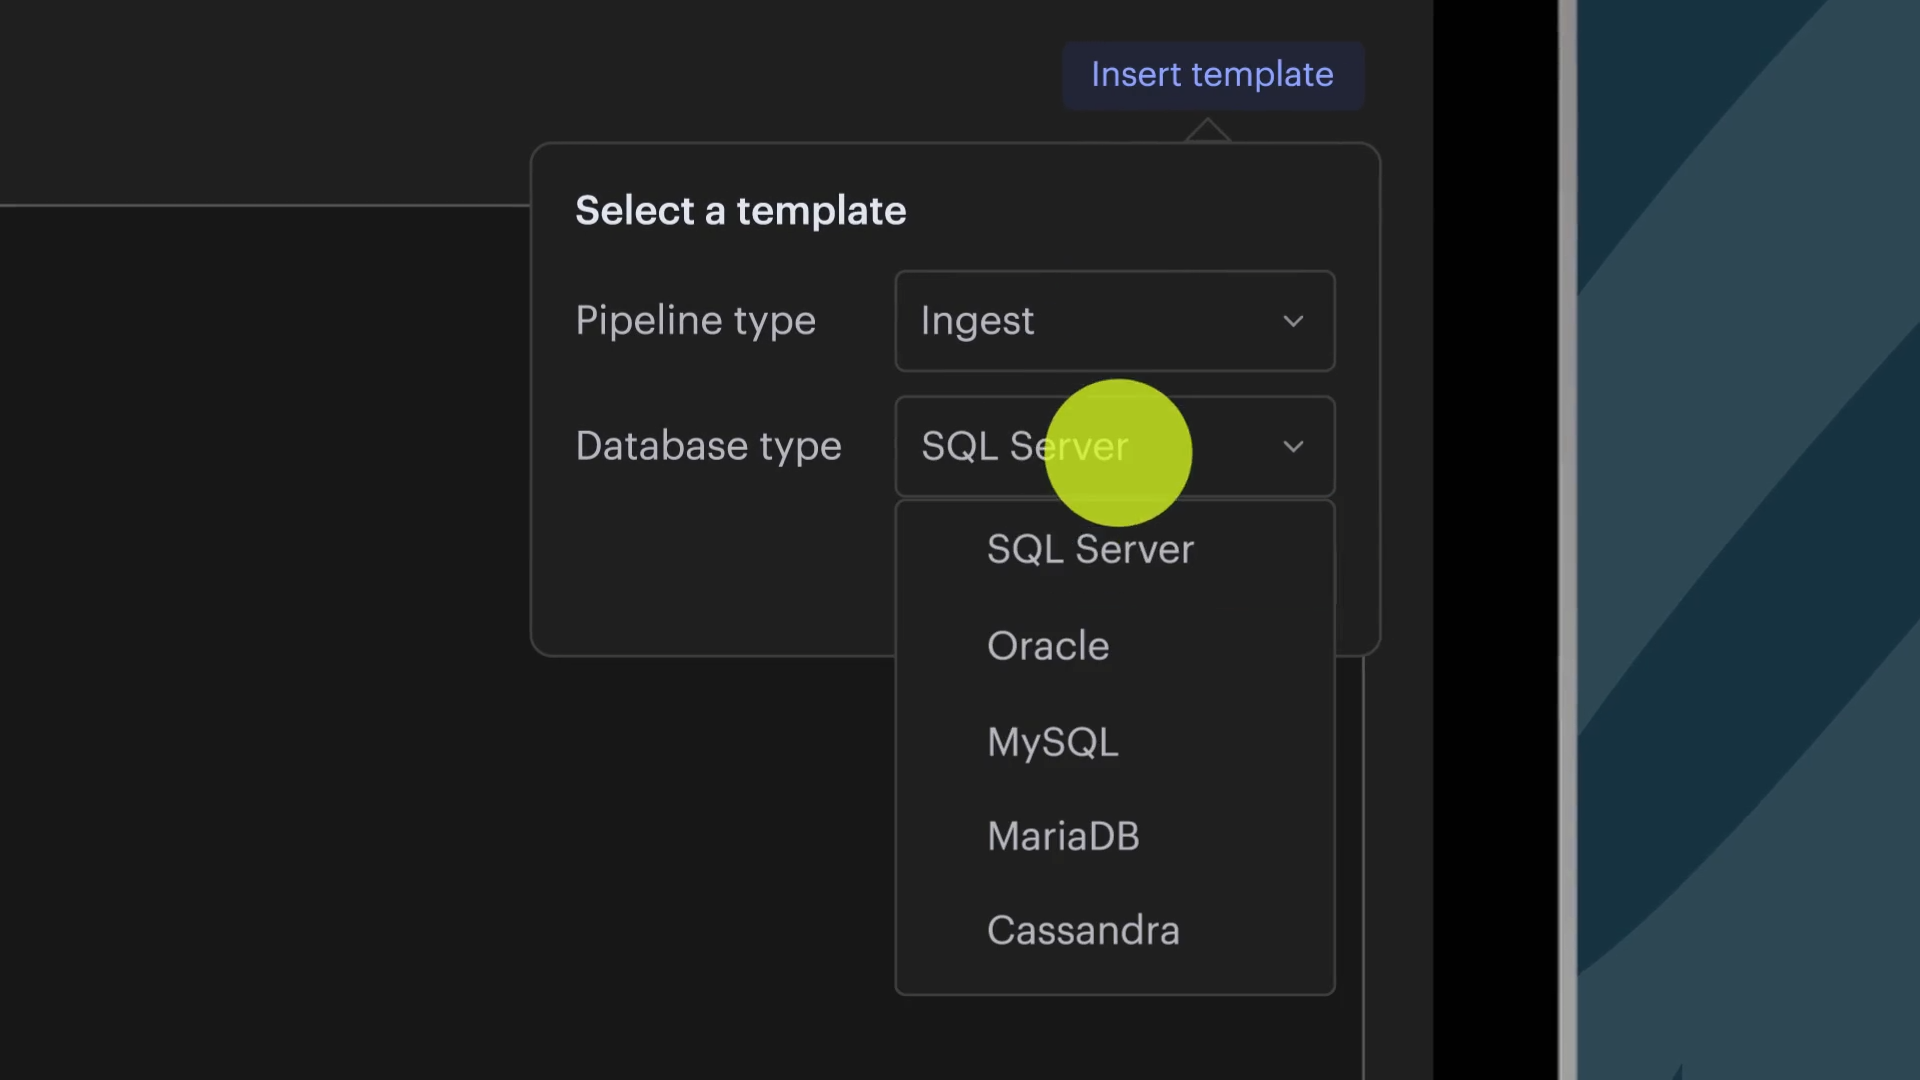The image size is (1920, 1080).
Task: Select SQL Server from the database list
Action: [1090, 549]
